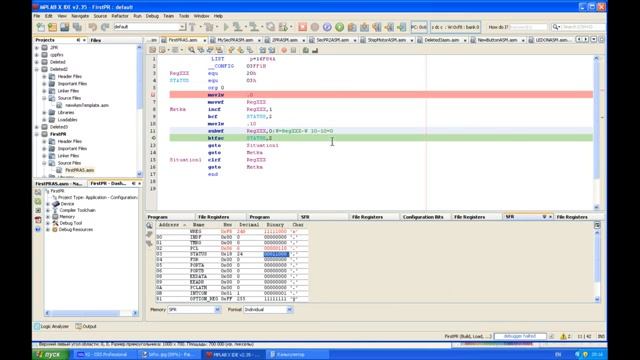
Task: Click the dashboard panel horizontal scrollbar
Action: pos(91,313)
